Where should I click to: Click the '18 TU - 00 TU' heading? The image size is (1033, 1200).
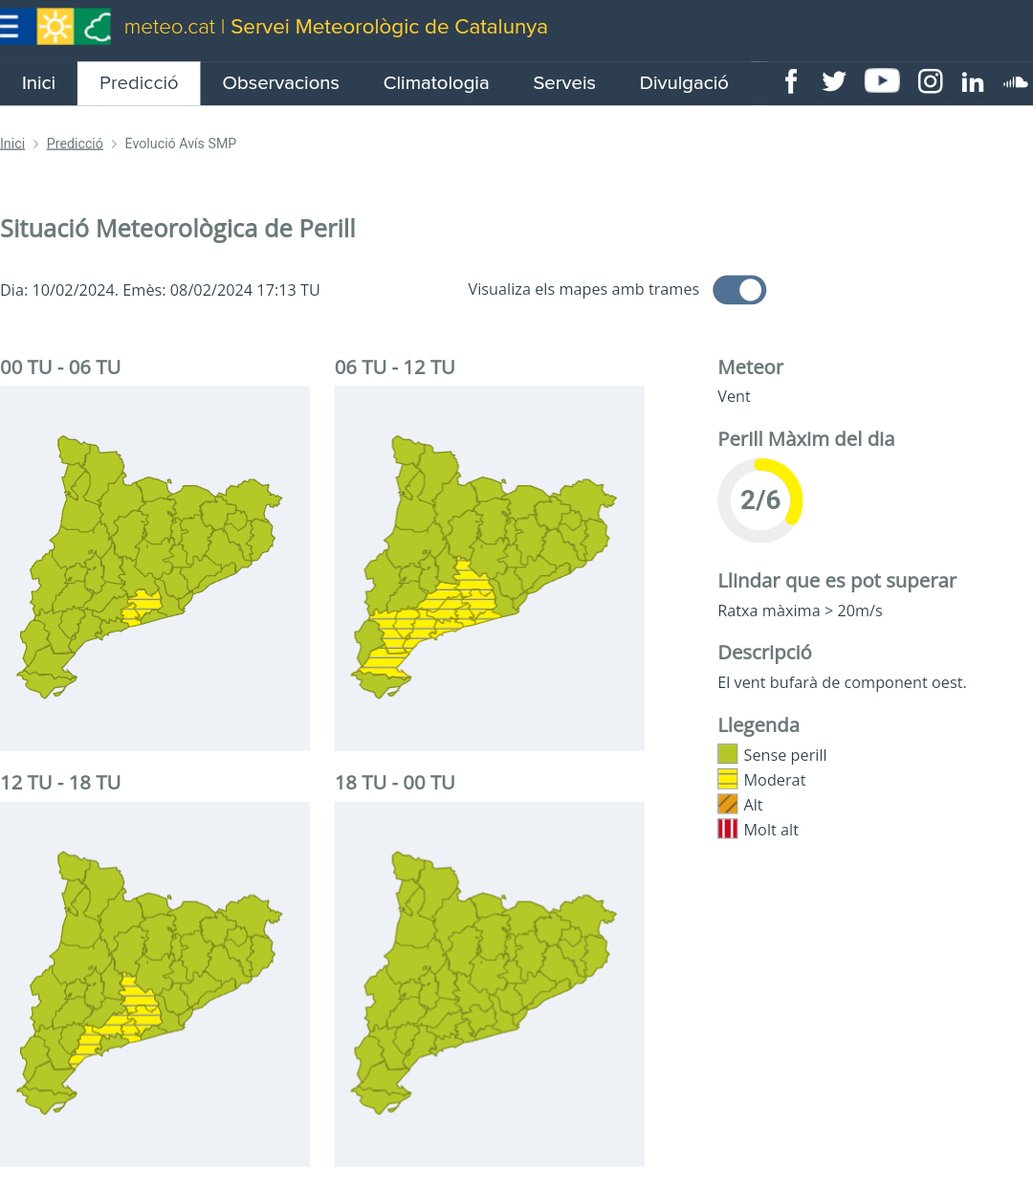pyautogui.click(x=395, y=782)
